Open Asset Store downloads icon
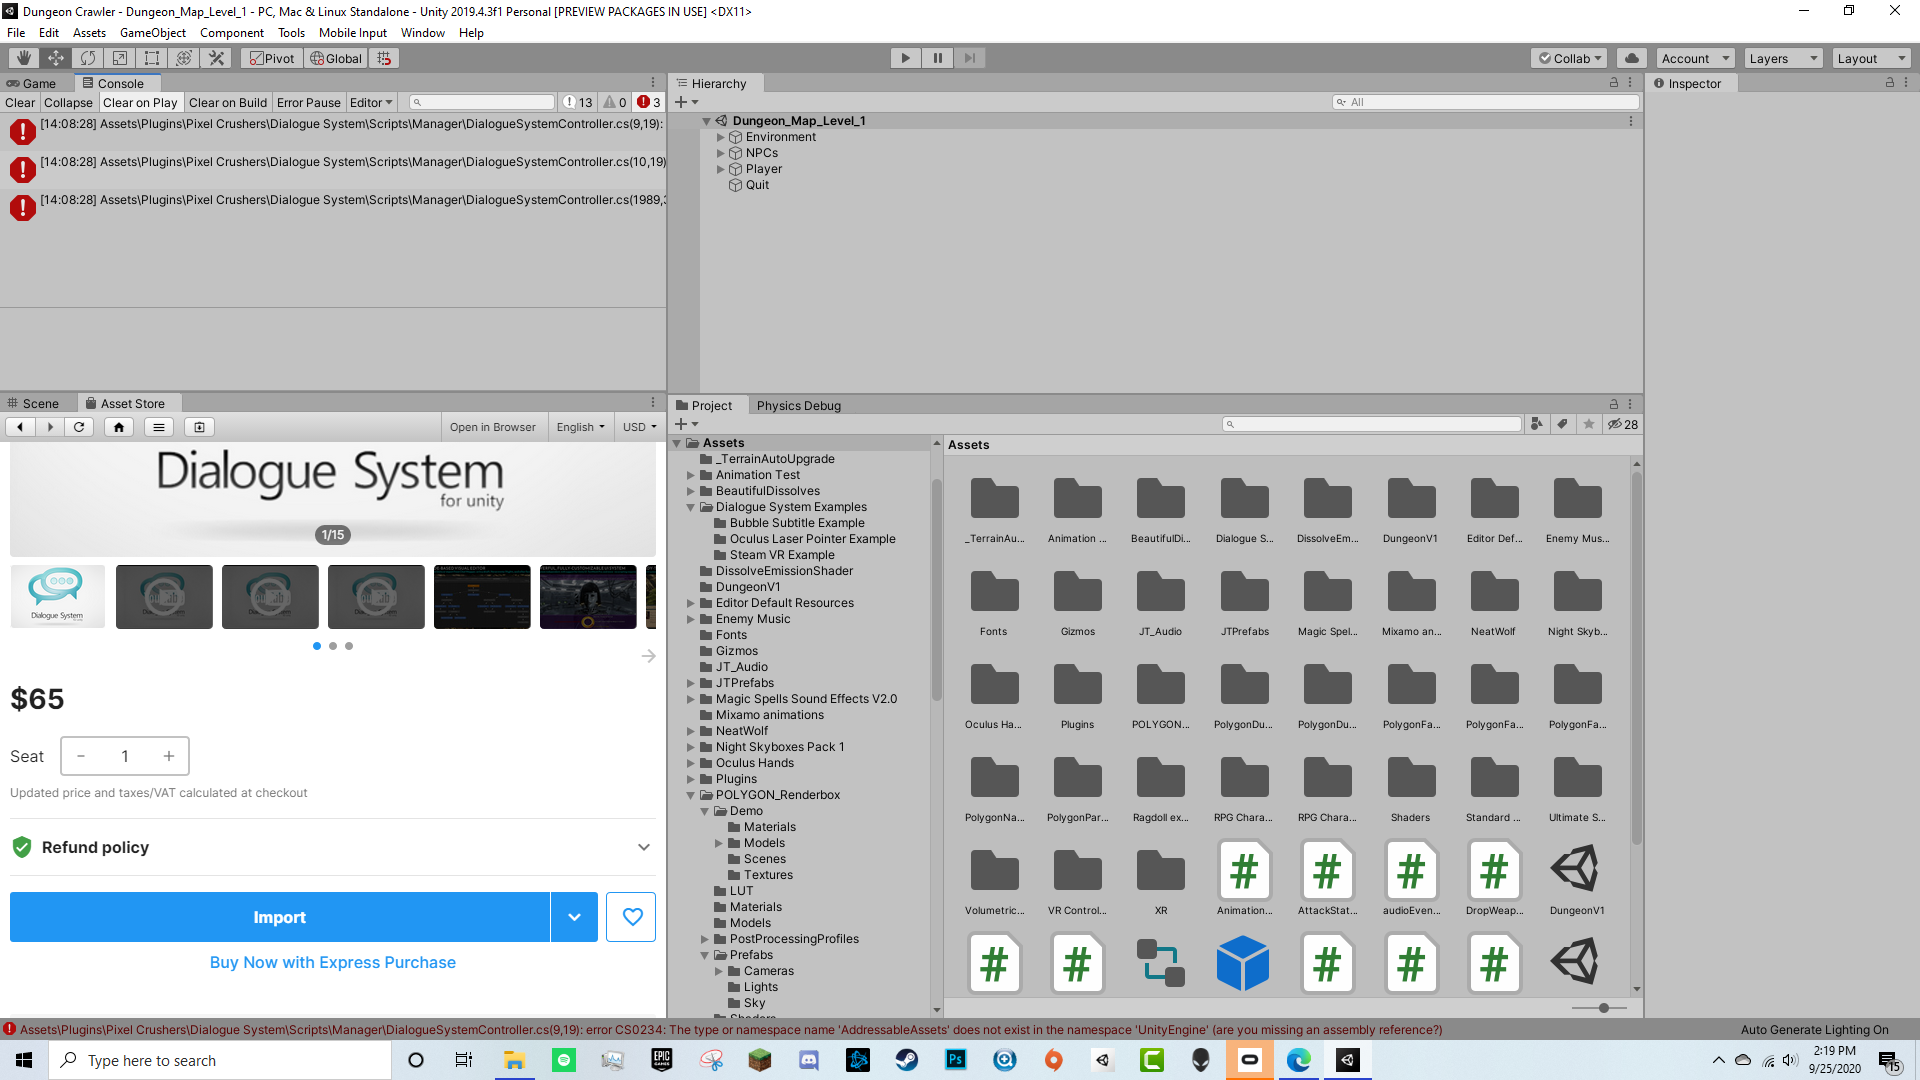The image size is (1920, 1080). [x=199, y=427]
